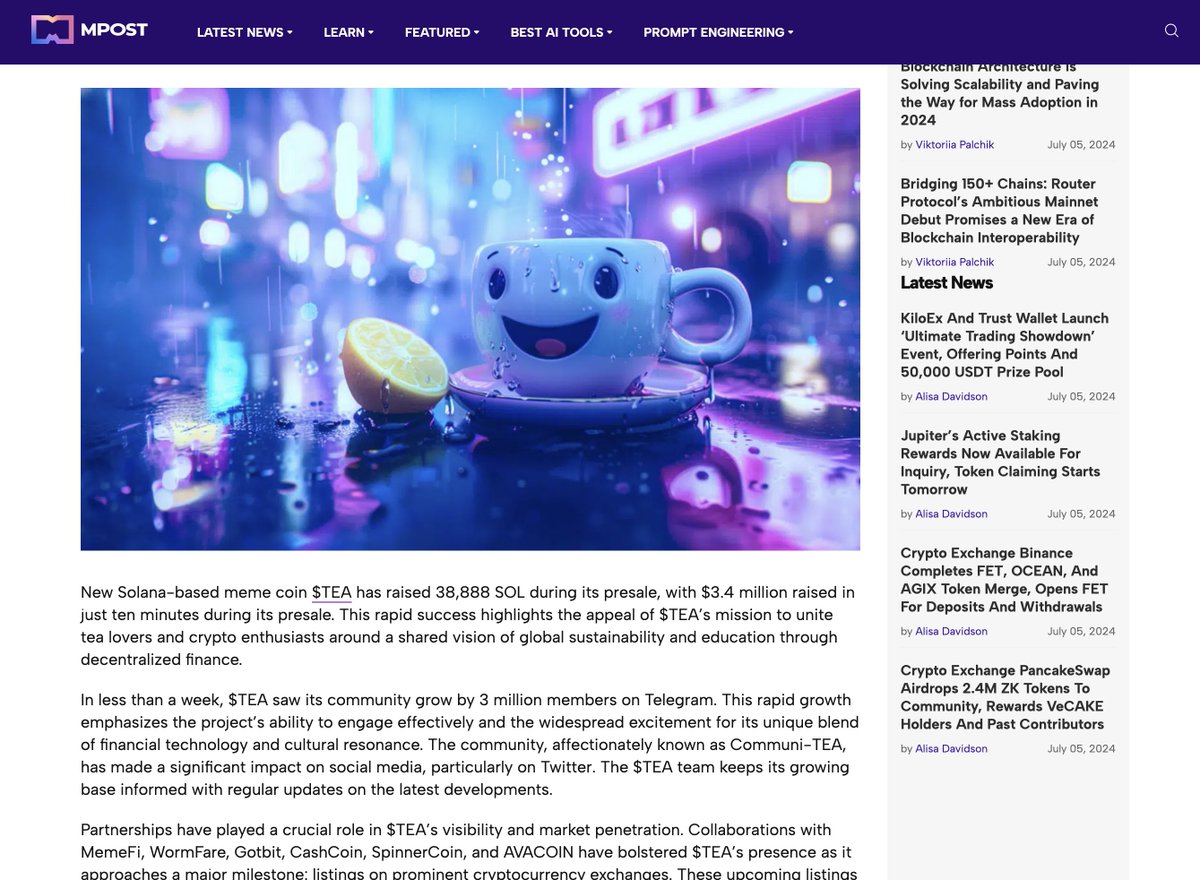Viewport: 1200px width, 880px height.
Task: Expand the Best AI Tools dropdown arrow
Action: click(610, 32)
